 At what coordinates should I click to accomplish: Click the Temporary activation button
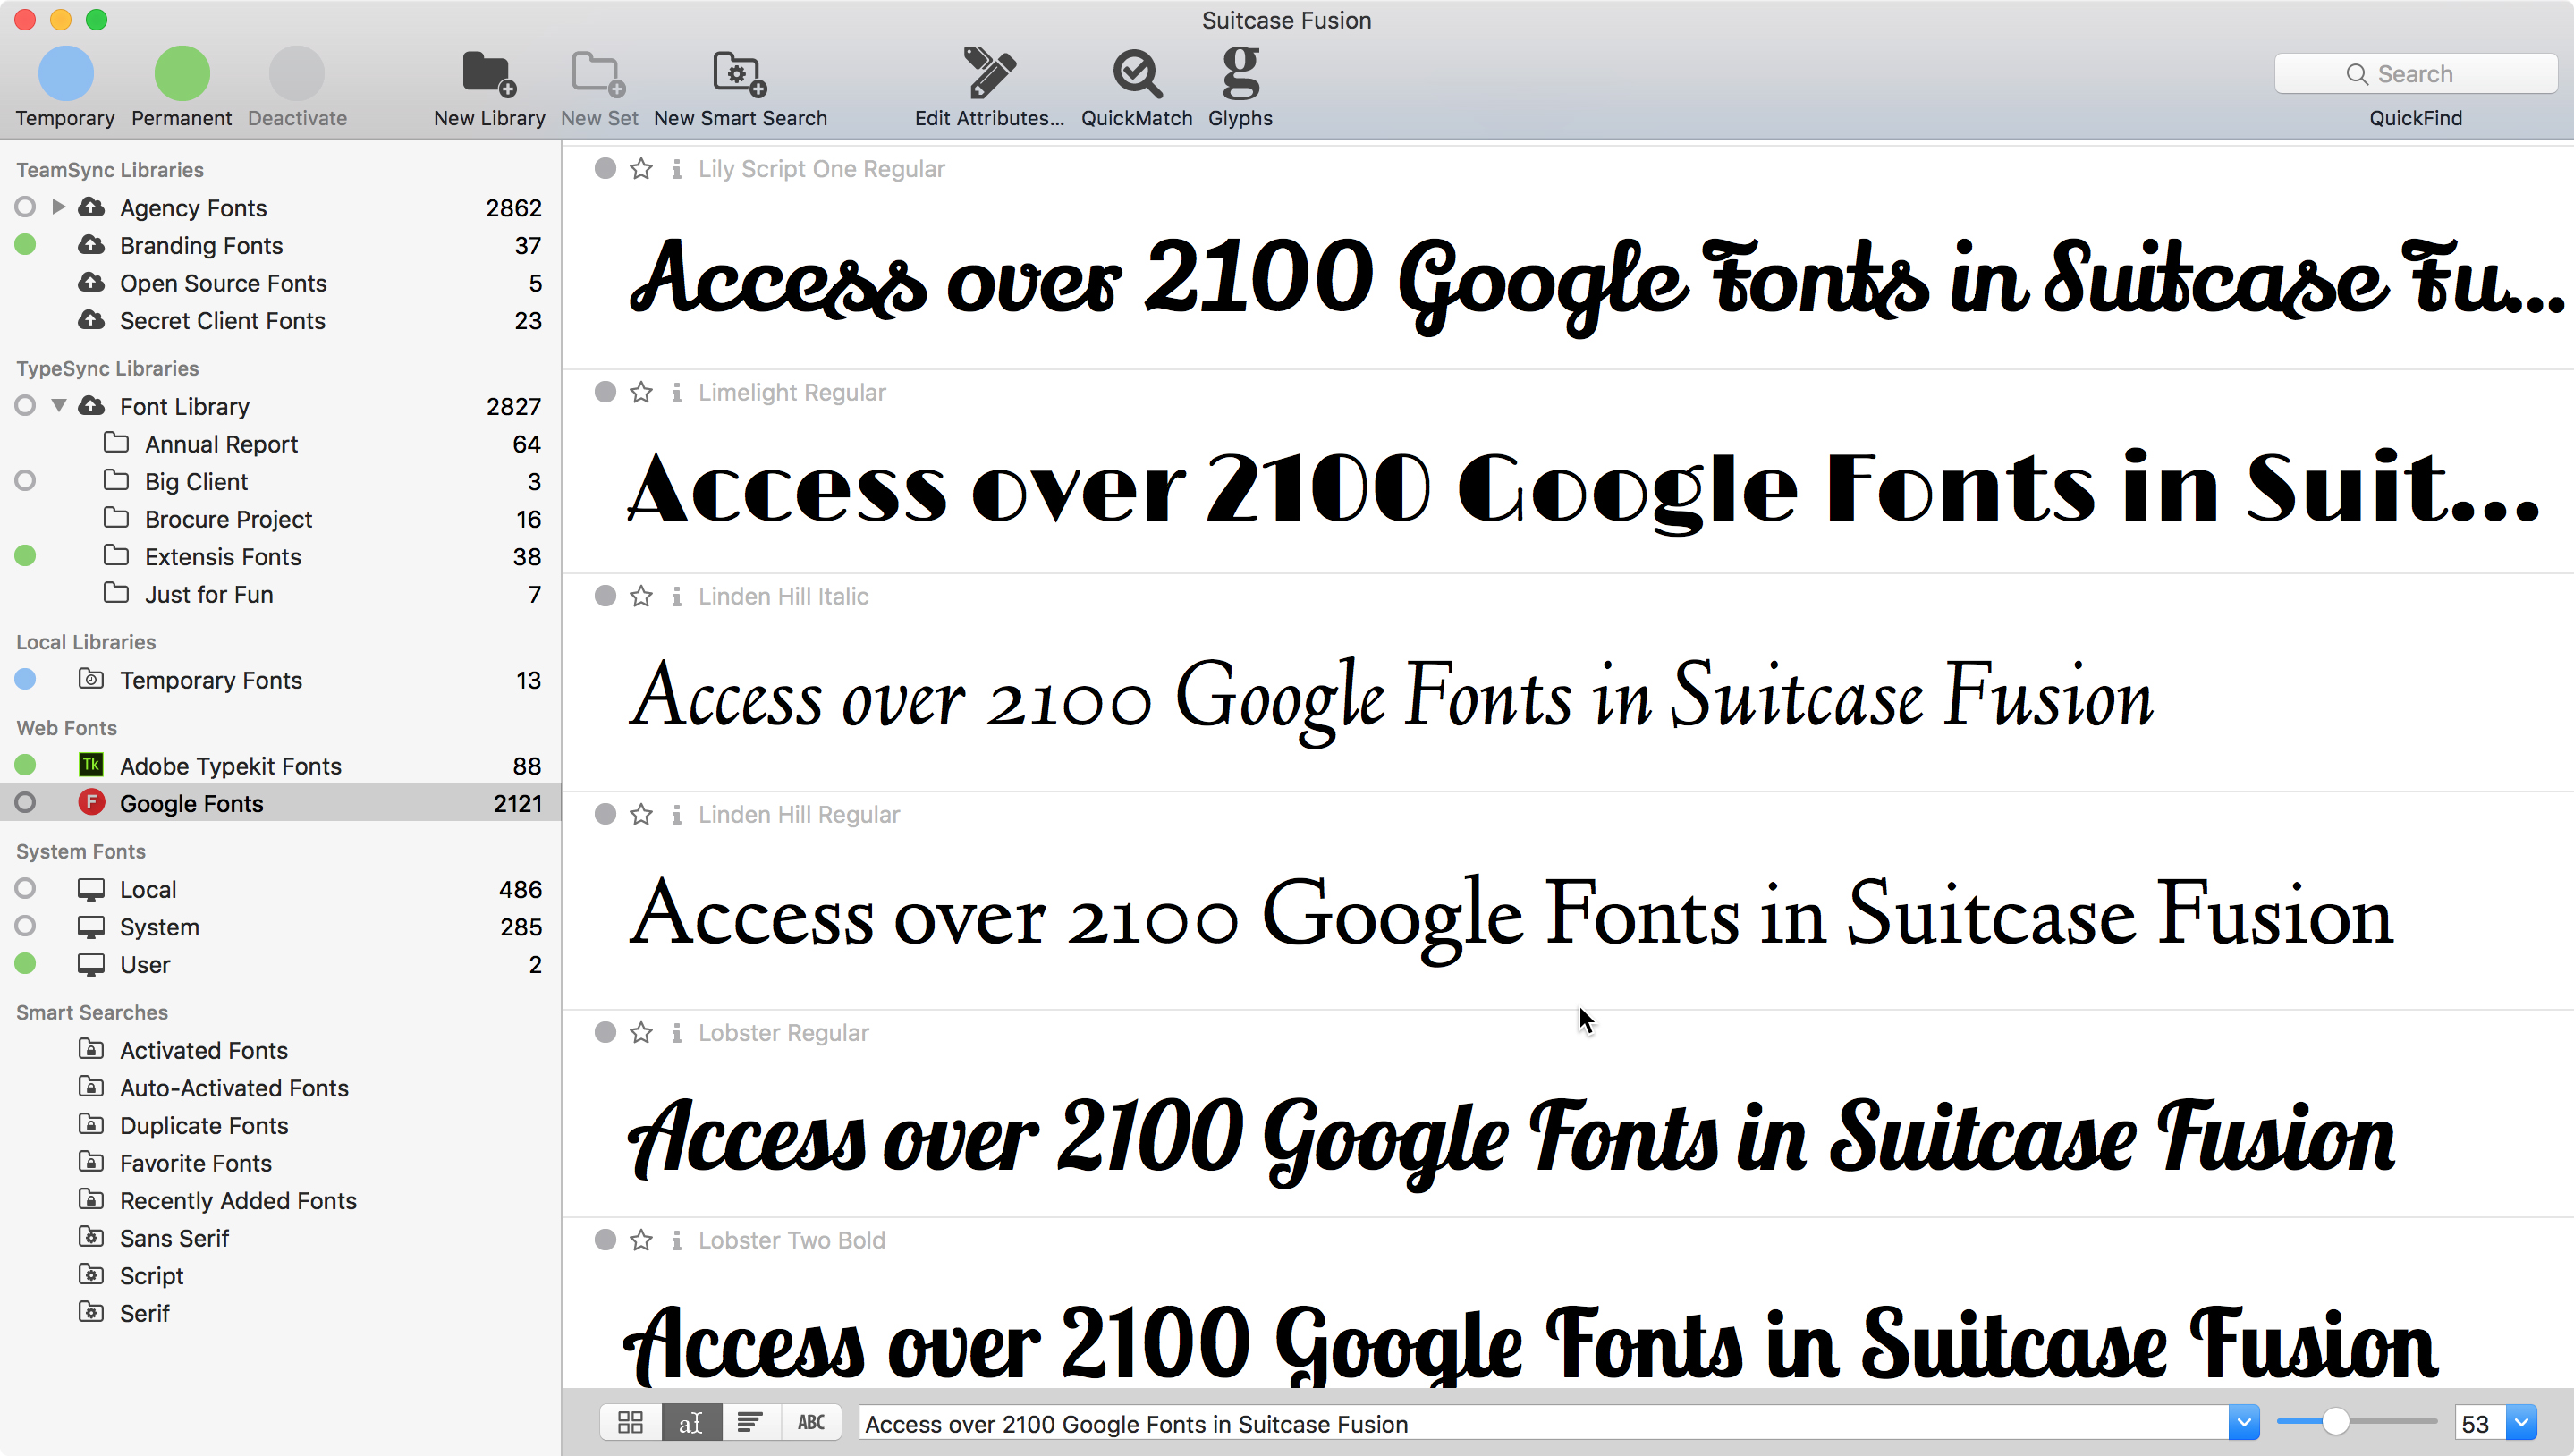[65, 74]
